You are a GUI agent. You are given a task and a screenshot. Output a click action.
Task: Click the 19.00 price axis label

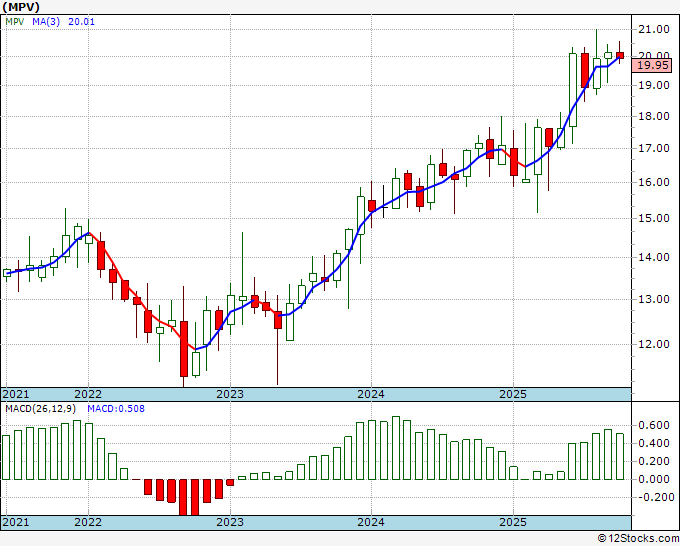[654, 85]
